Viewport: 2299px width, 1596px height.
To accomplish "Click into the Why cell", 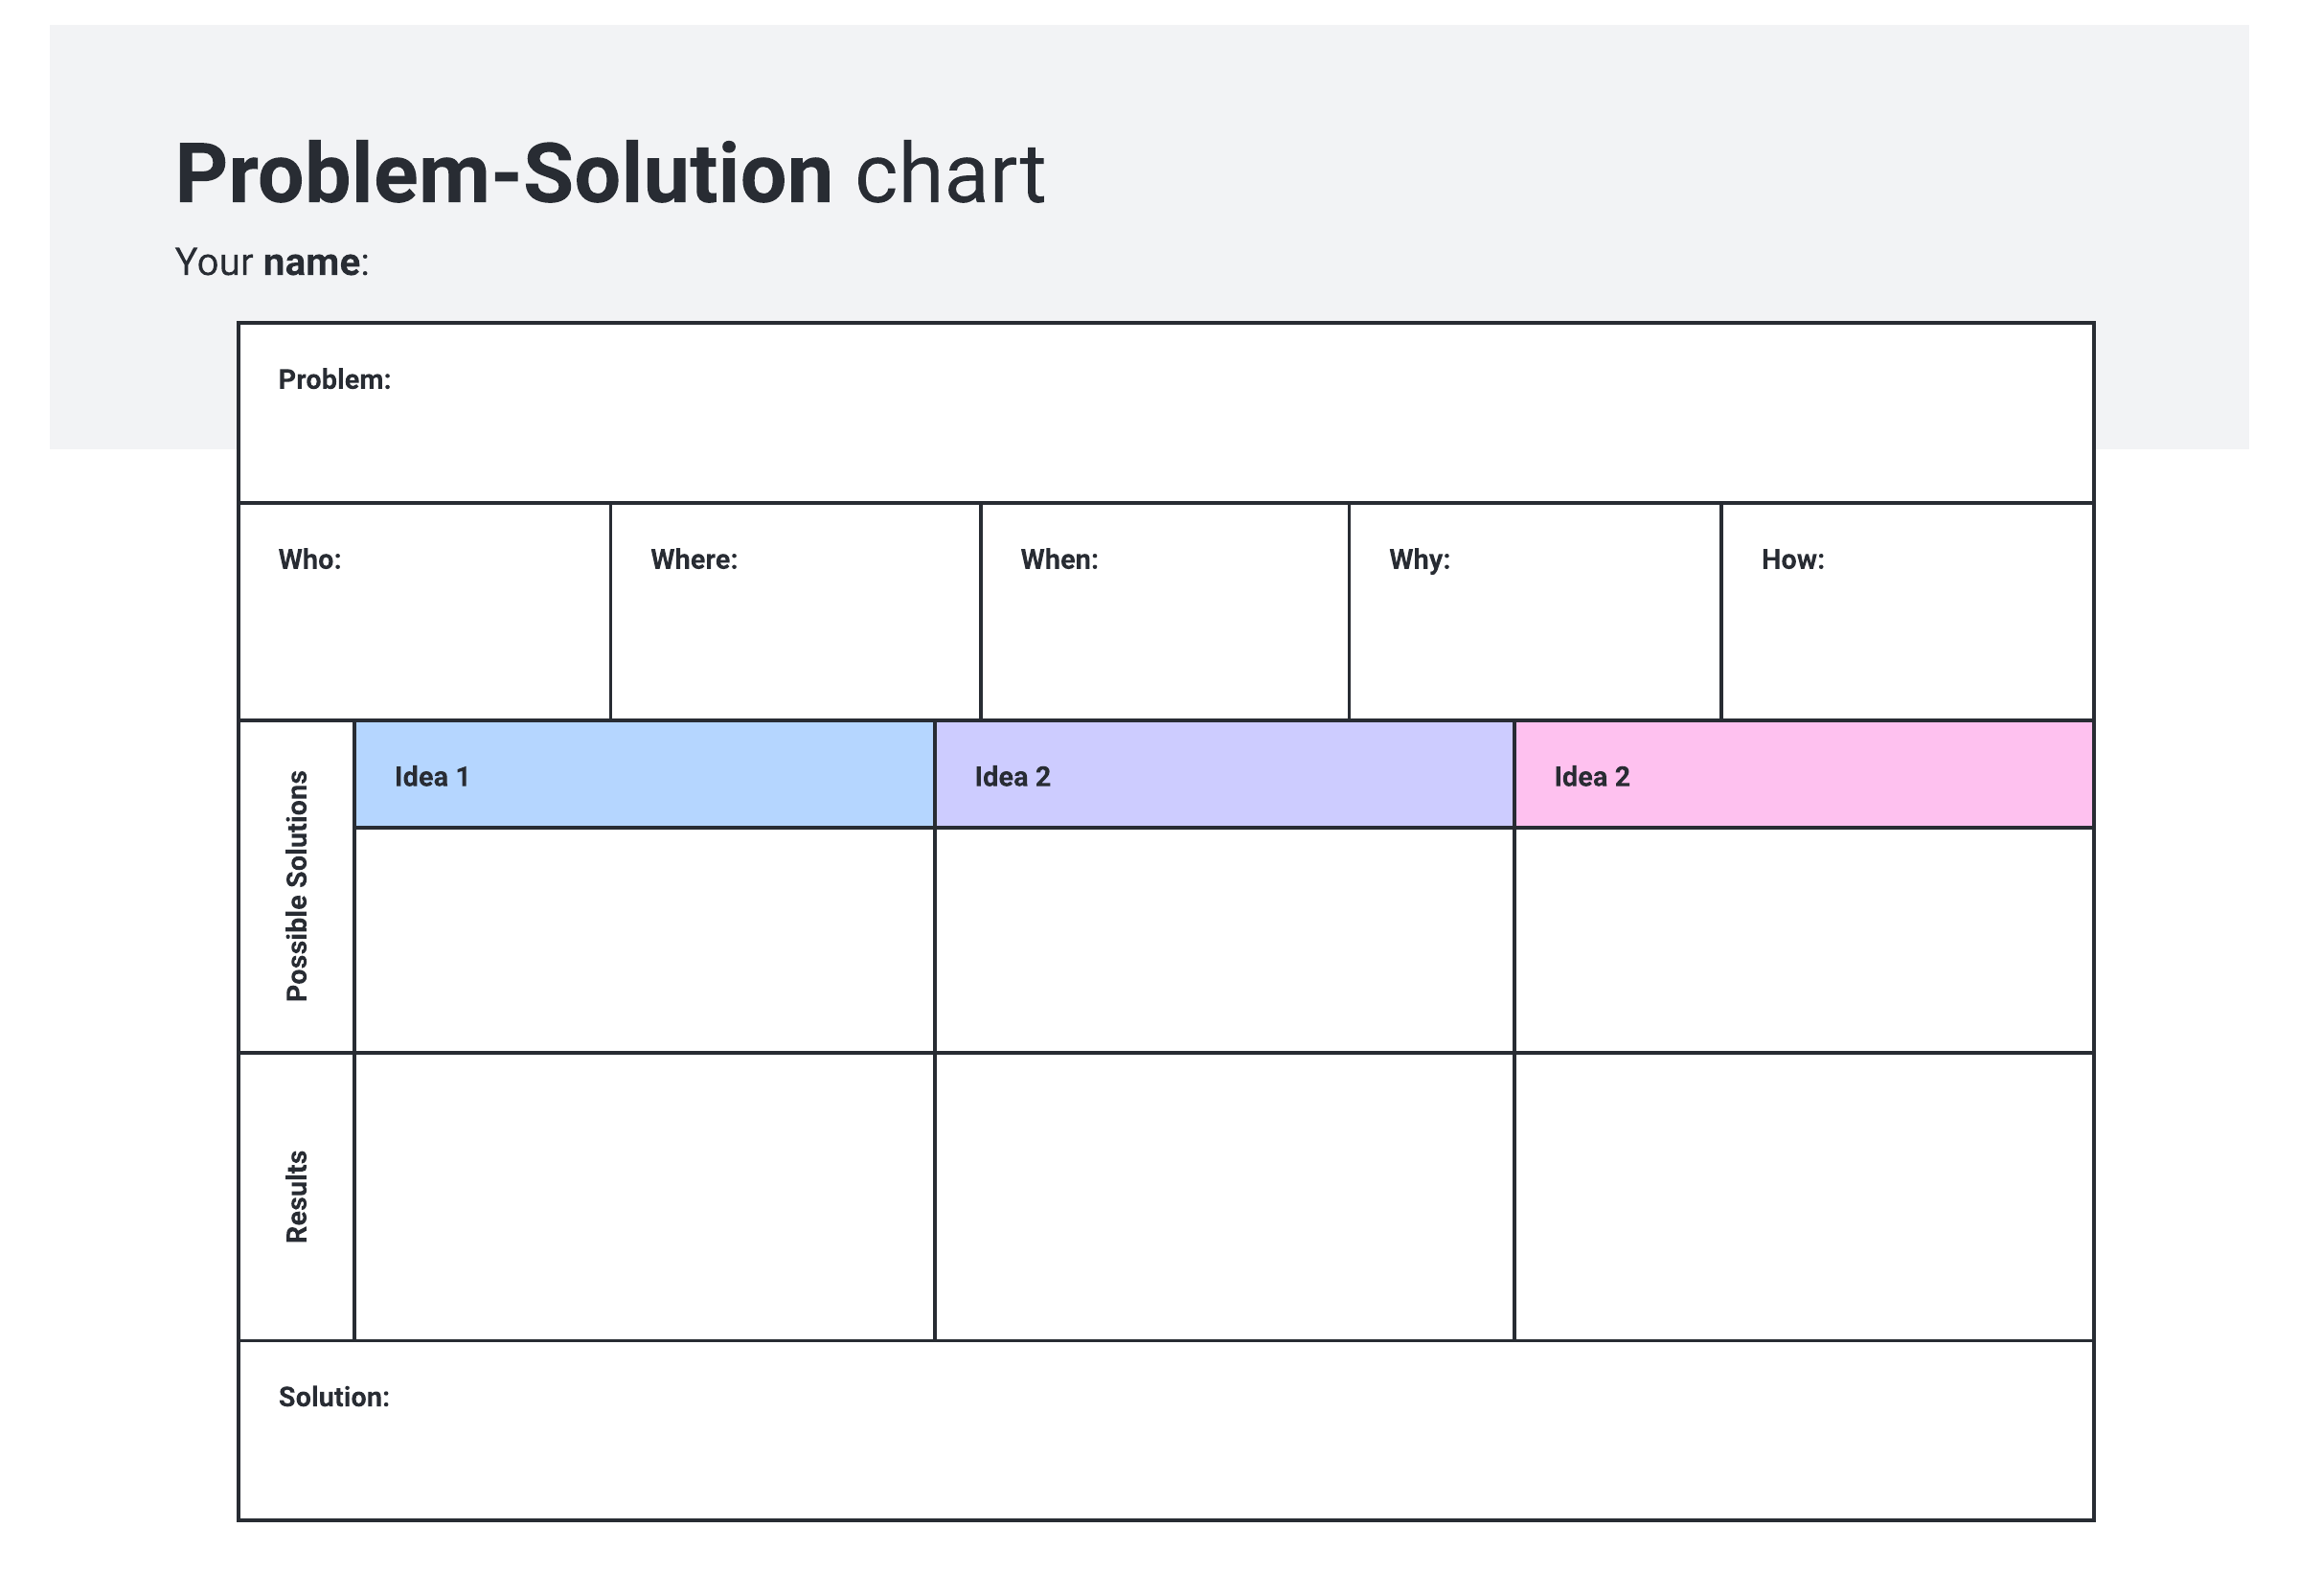I will (1534, 611).
